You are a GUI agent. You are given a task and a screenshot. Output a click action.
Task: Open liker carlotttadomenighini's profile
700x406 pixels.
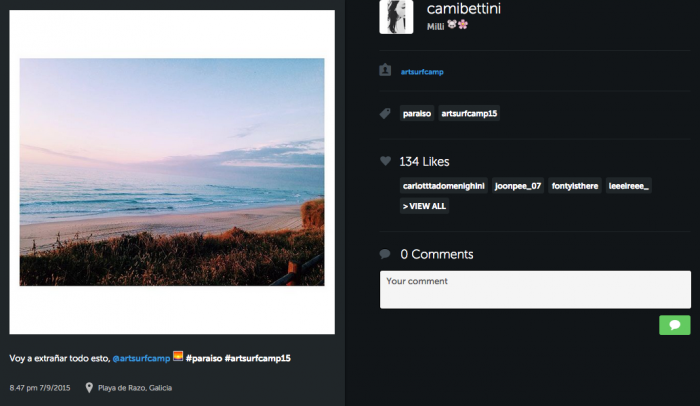pos(443,185)
